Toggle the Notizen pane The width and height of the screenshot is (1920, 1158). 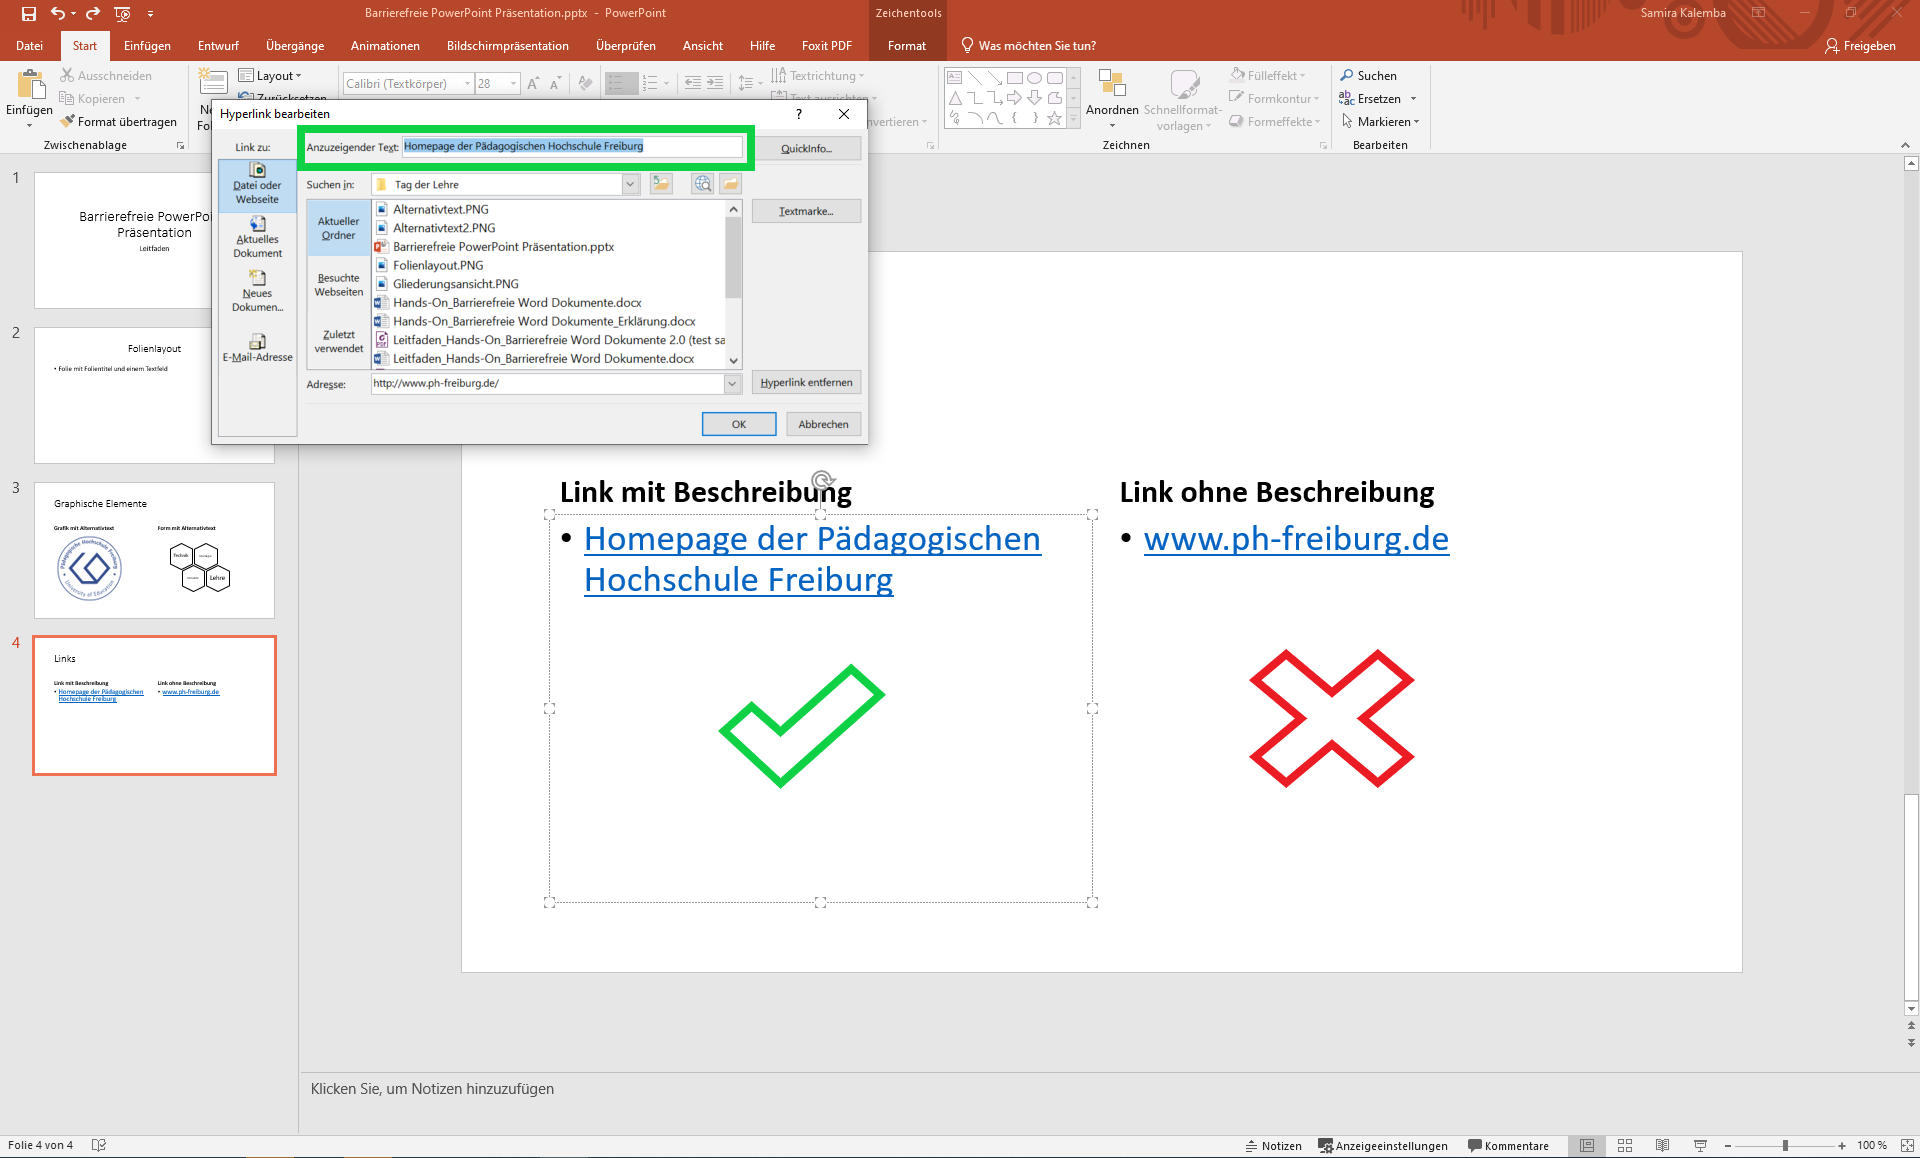coord(1273,1146)
